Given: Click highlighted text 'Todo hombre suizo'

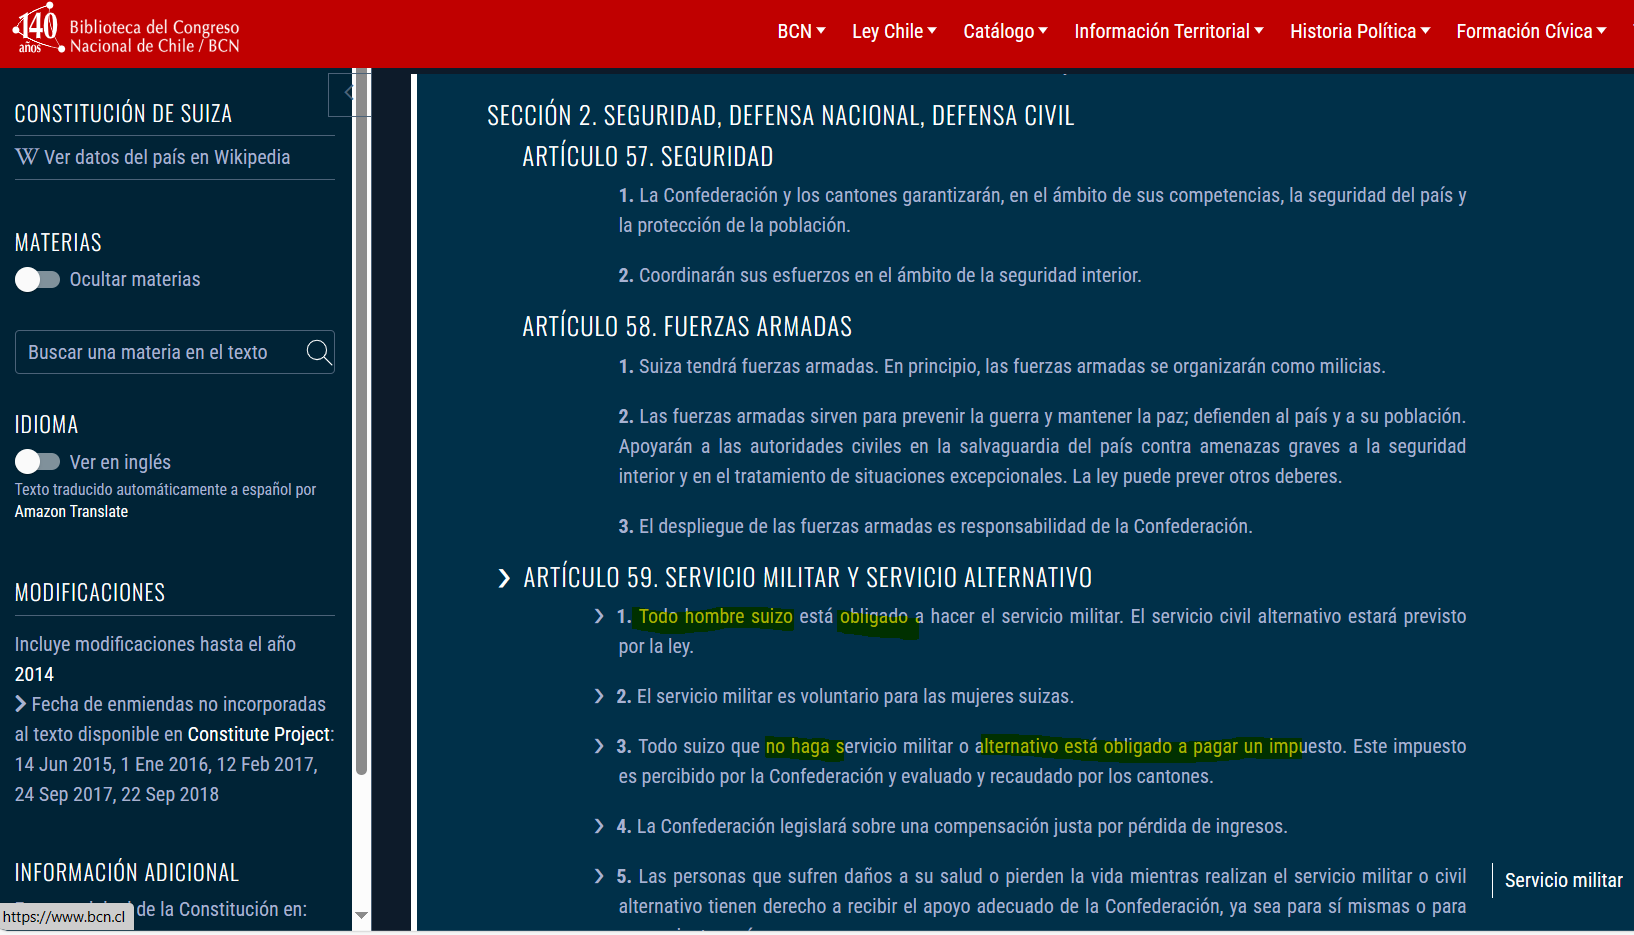Looking at the screenshot, I should (x=716, y=616).
